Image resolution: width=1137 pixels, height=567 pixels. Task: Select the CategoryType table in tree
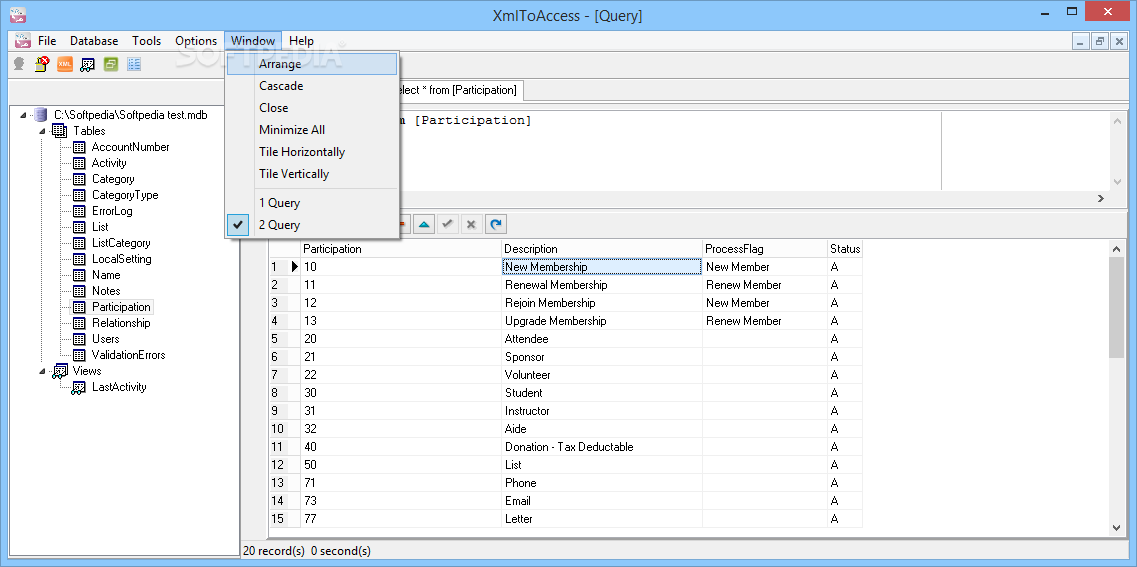125,195
